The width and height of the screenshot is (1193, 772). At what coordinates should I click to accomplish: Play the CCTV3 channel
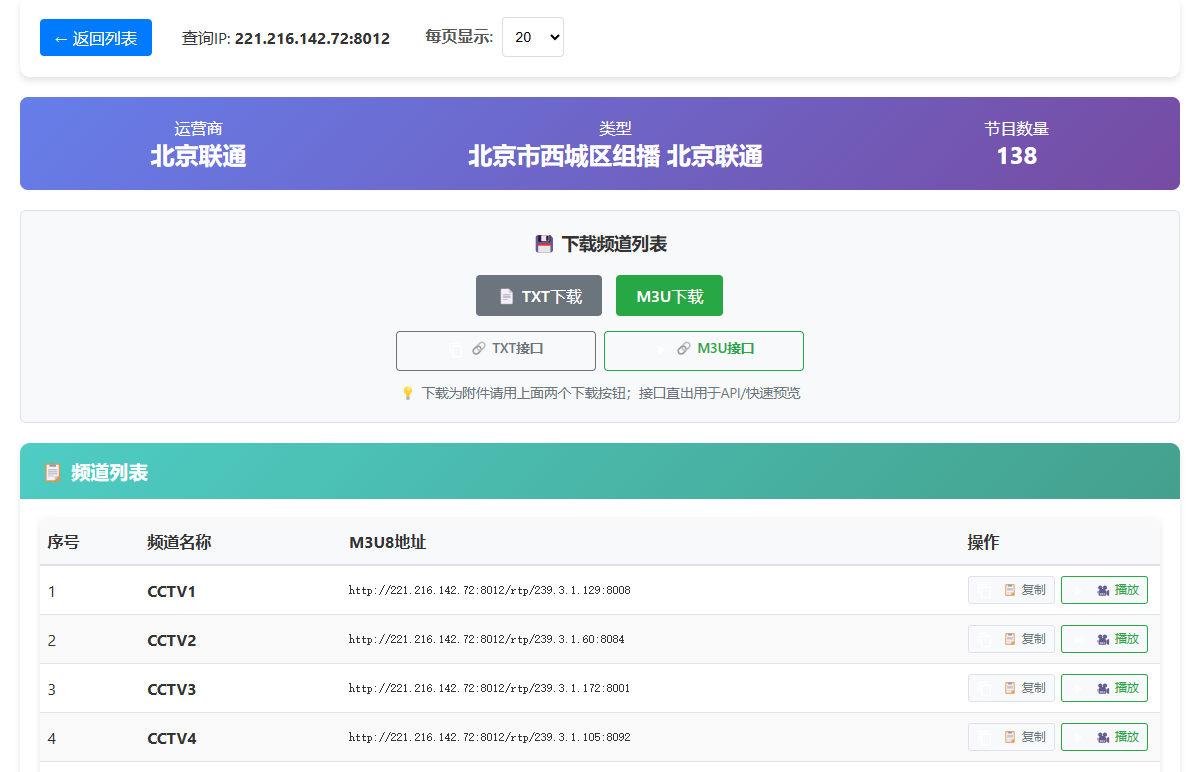[x=1104, y=688]
